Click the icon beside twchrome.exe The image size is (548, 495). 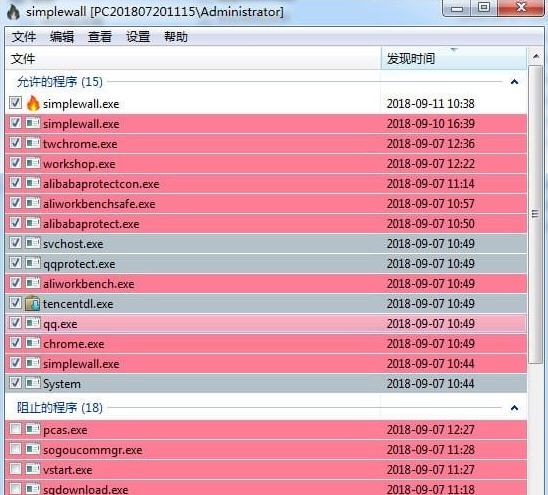click(33, 143)
